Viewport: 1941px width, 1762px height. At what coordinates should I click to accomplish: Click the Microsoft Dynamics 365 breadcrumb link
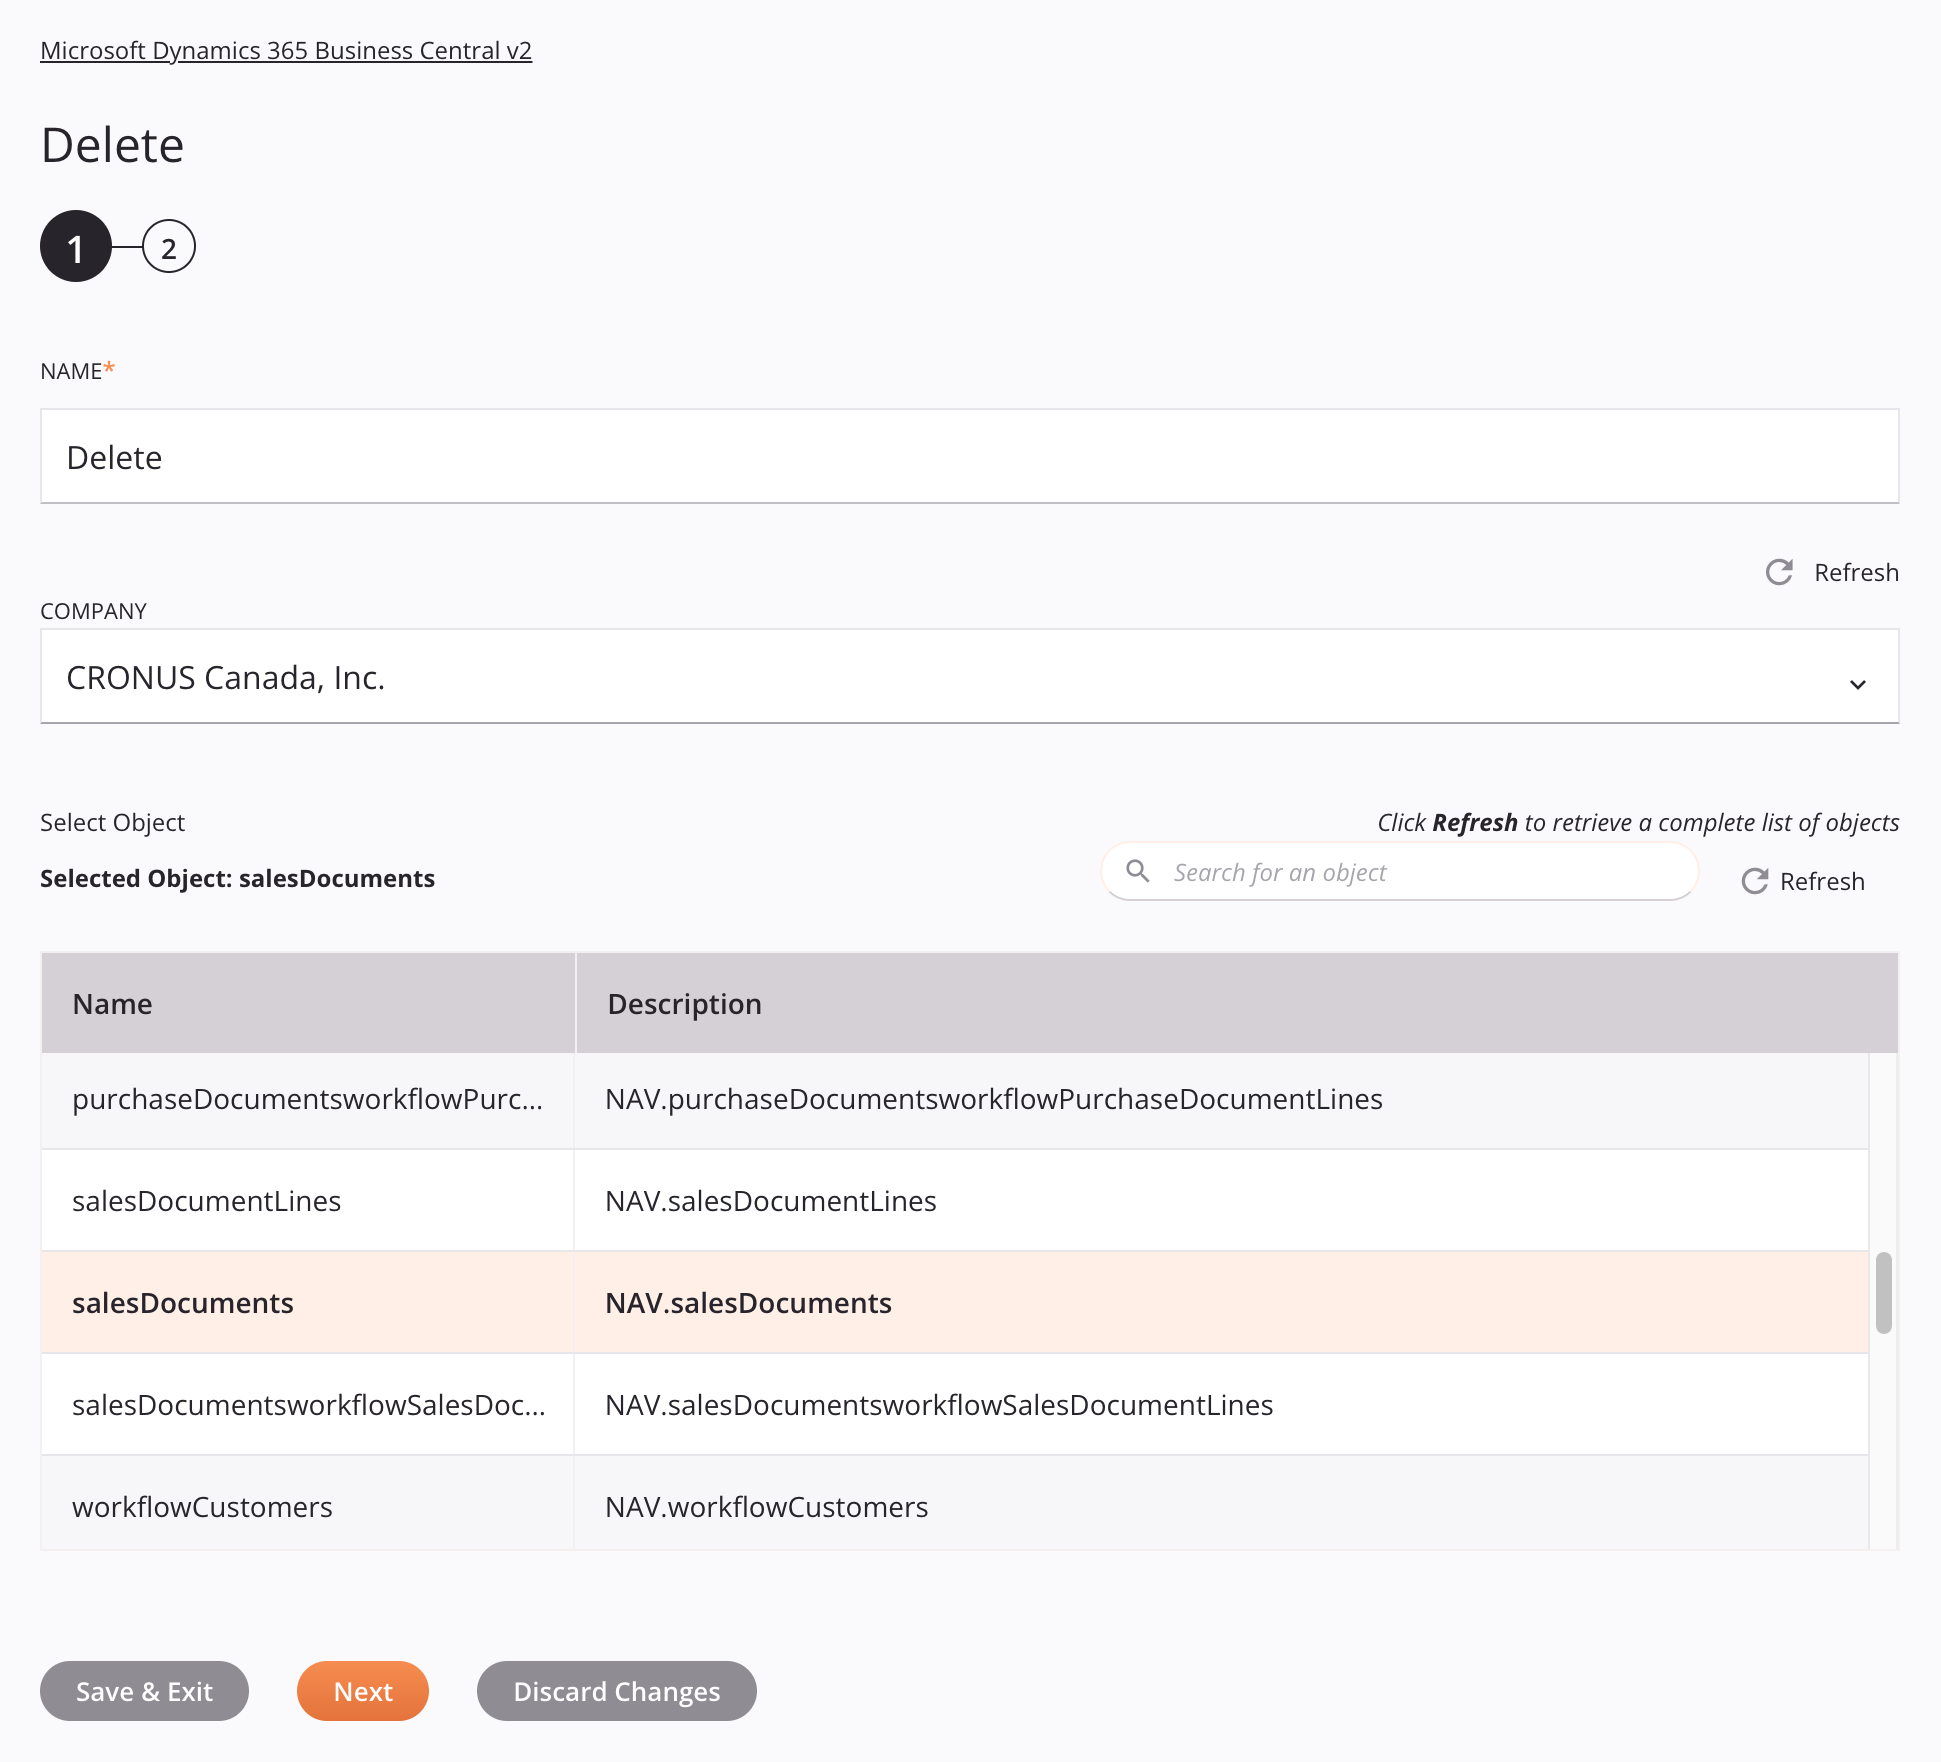[x=286, y=51]
